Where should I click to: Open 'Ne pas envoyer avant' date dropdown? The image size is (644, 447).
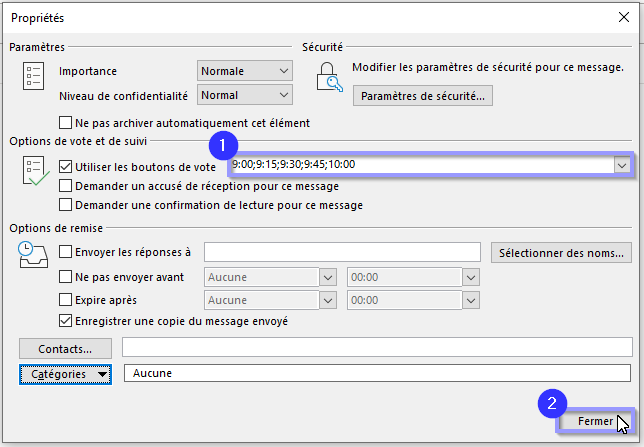(328, 278)
